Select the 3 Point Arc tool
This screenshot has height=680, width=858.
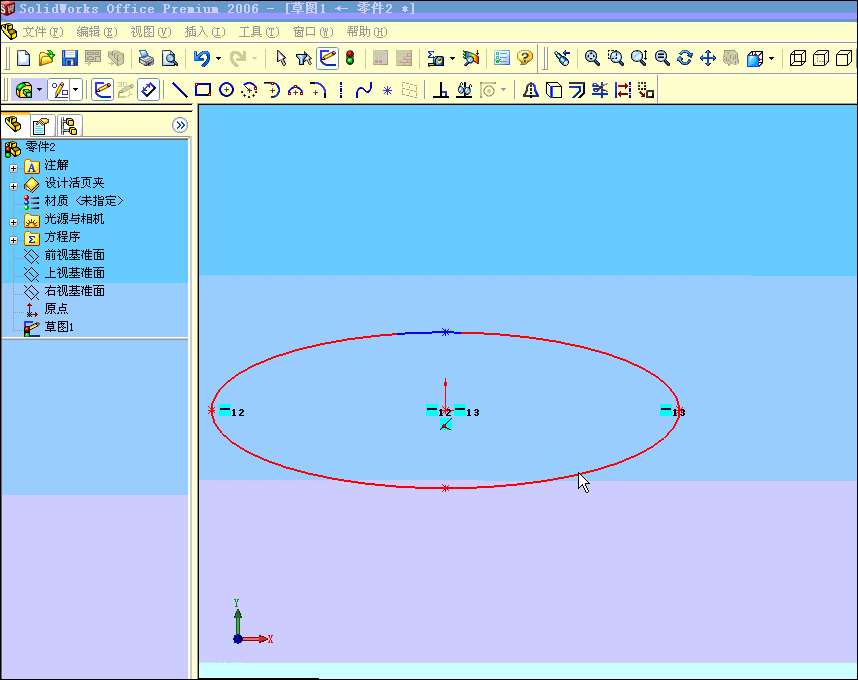(295, 90)
